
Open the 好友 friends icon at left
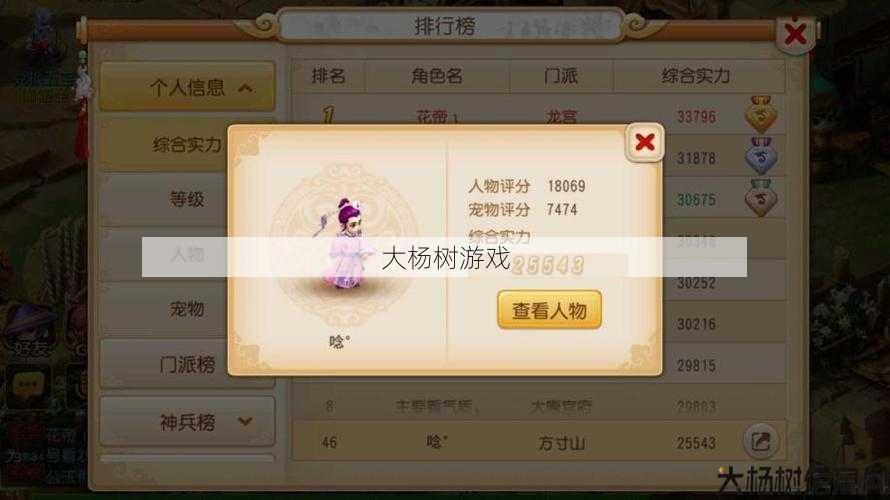pos(30,332)
